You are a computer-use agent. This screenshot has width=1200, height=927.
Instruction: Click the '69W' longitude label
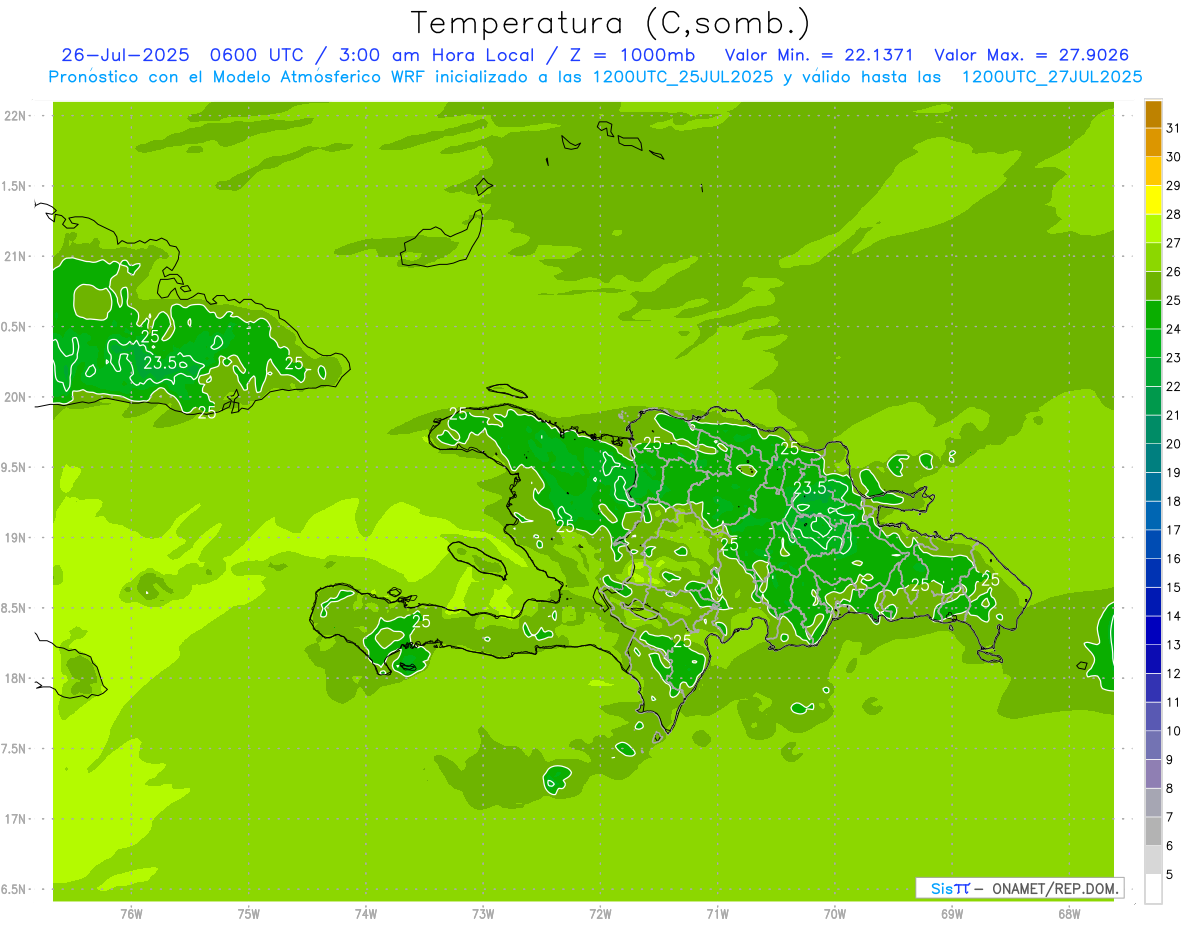(x=952, y=914)
